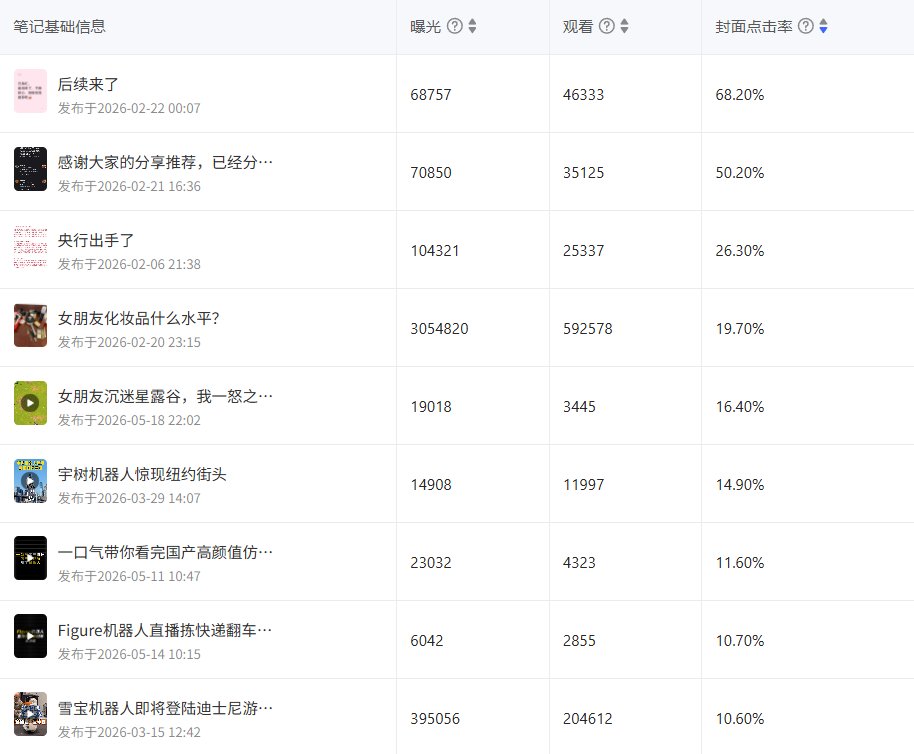The width and height of the screenshot is (914, 754).
Task: Open note 一口气带你看完国产高颜值仿
Action: point(165,553)
